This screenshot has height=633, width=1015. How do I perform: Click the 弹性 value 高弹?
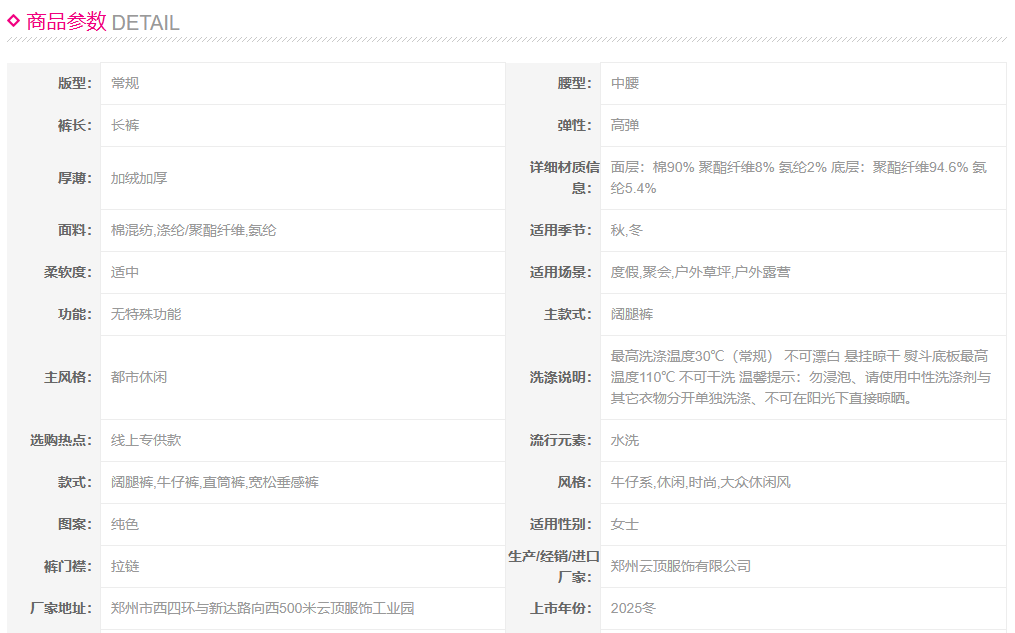(x=625, y=126)
